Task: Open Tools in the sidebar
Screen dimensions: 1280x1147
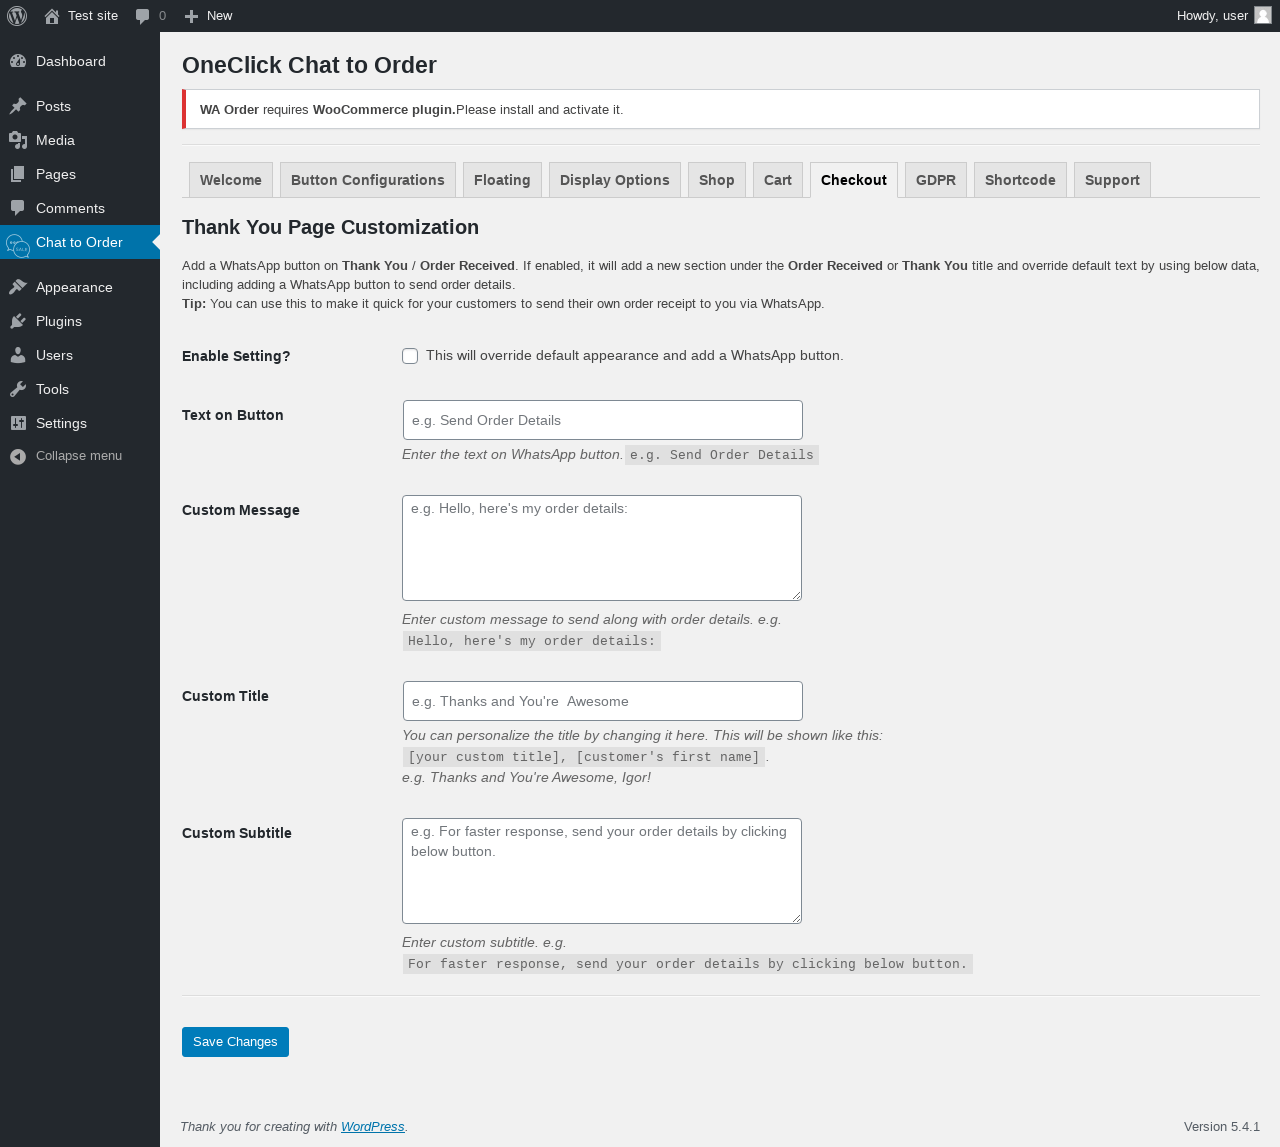Action: click(80, 389)
